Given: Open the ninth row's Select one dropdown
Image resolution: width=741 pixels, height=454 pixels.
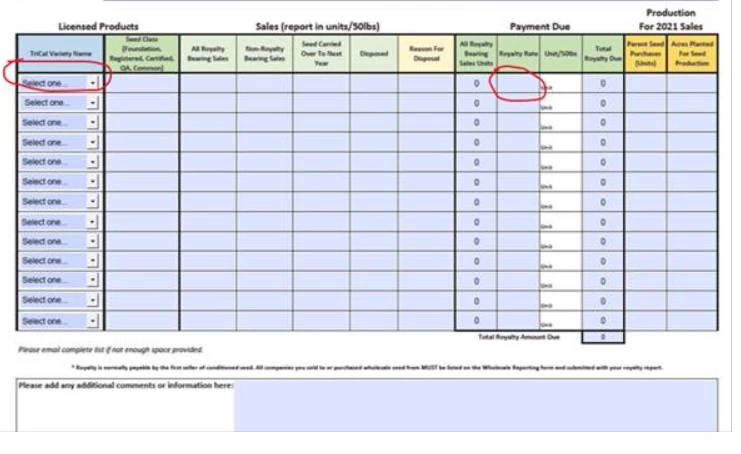Looking at the screenshot, I should pyautogui.click(x=60, y=241).
